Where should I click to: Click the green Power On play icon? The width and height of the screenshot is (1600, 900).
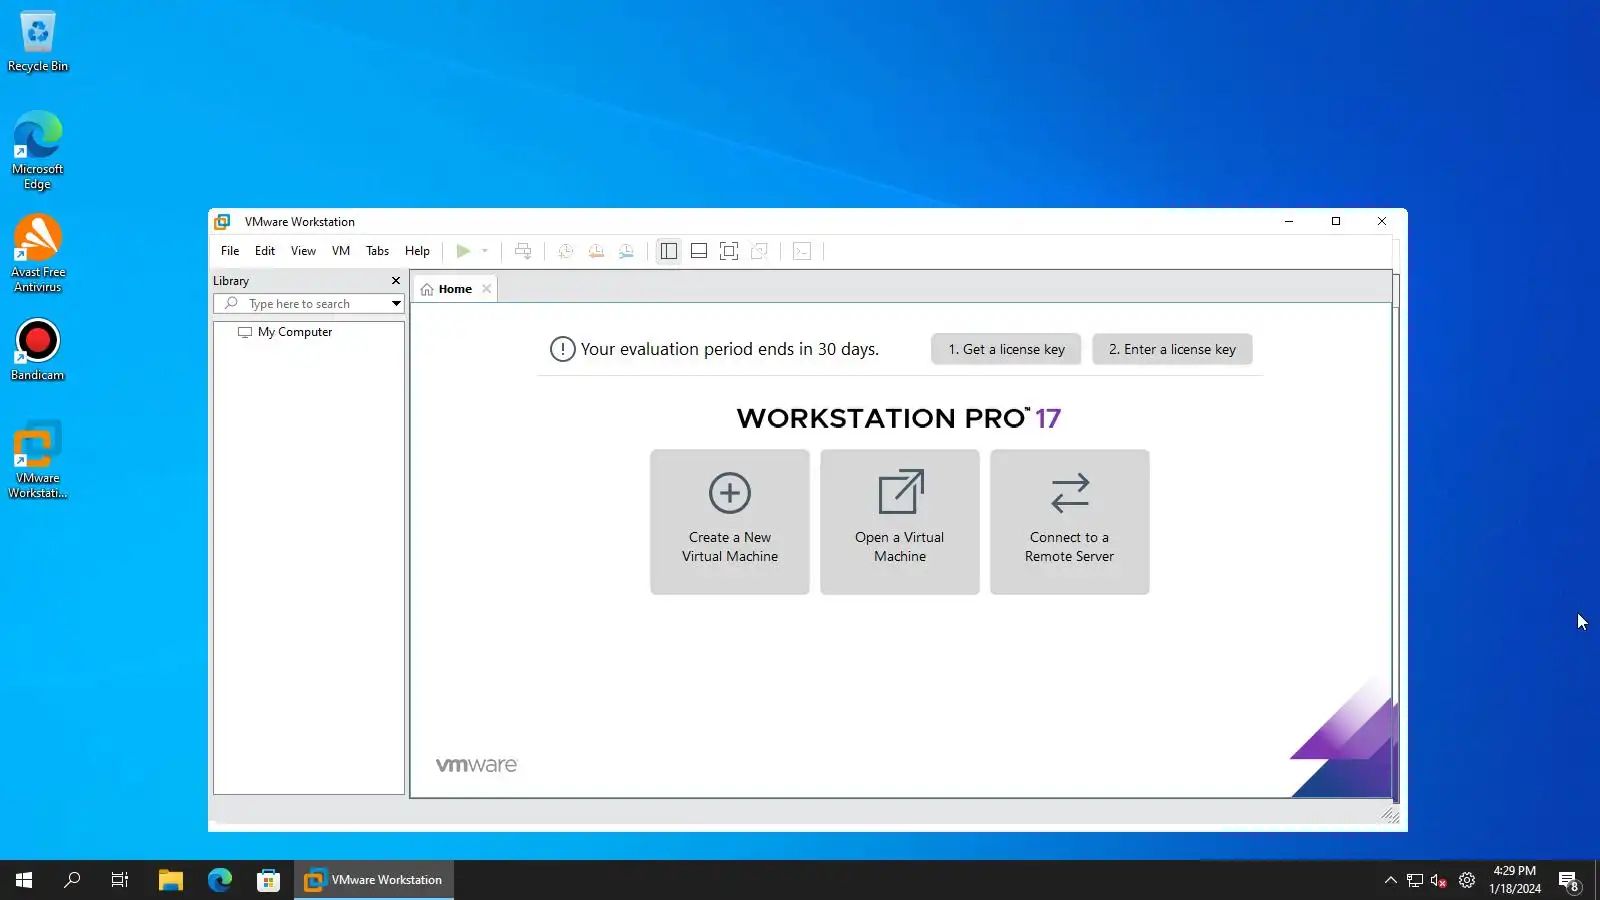point(463,251)
